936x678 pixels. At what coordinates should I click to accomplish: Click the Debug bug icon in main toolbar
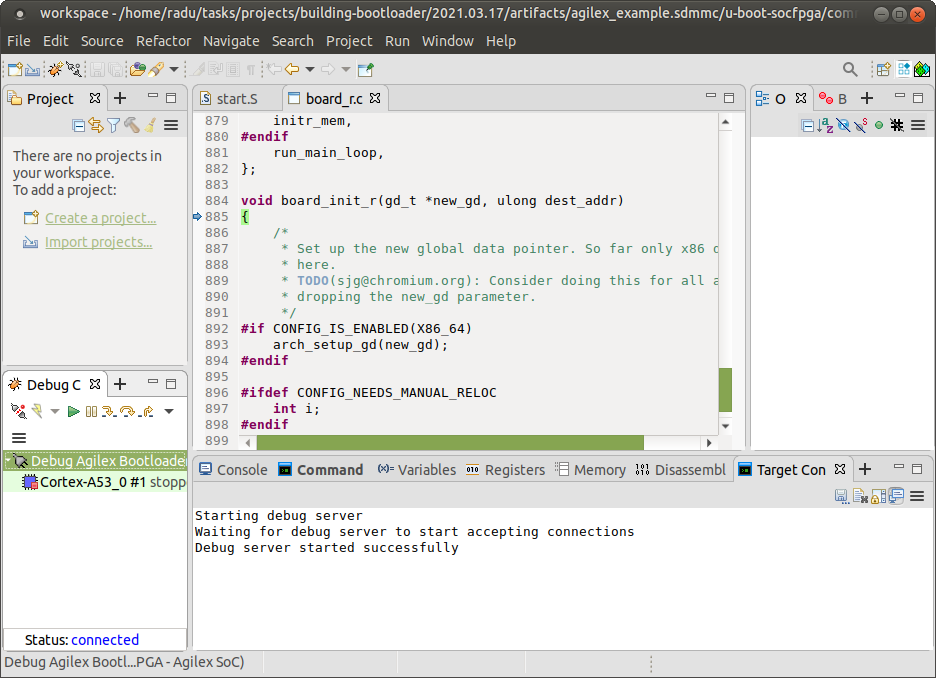[56, 69]
